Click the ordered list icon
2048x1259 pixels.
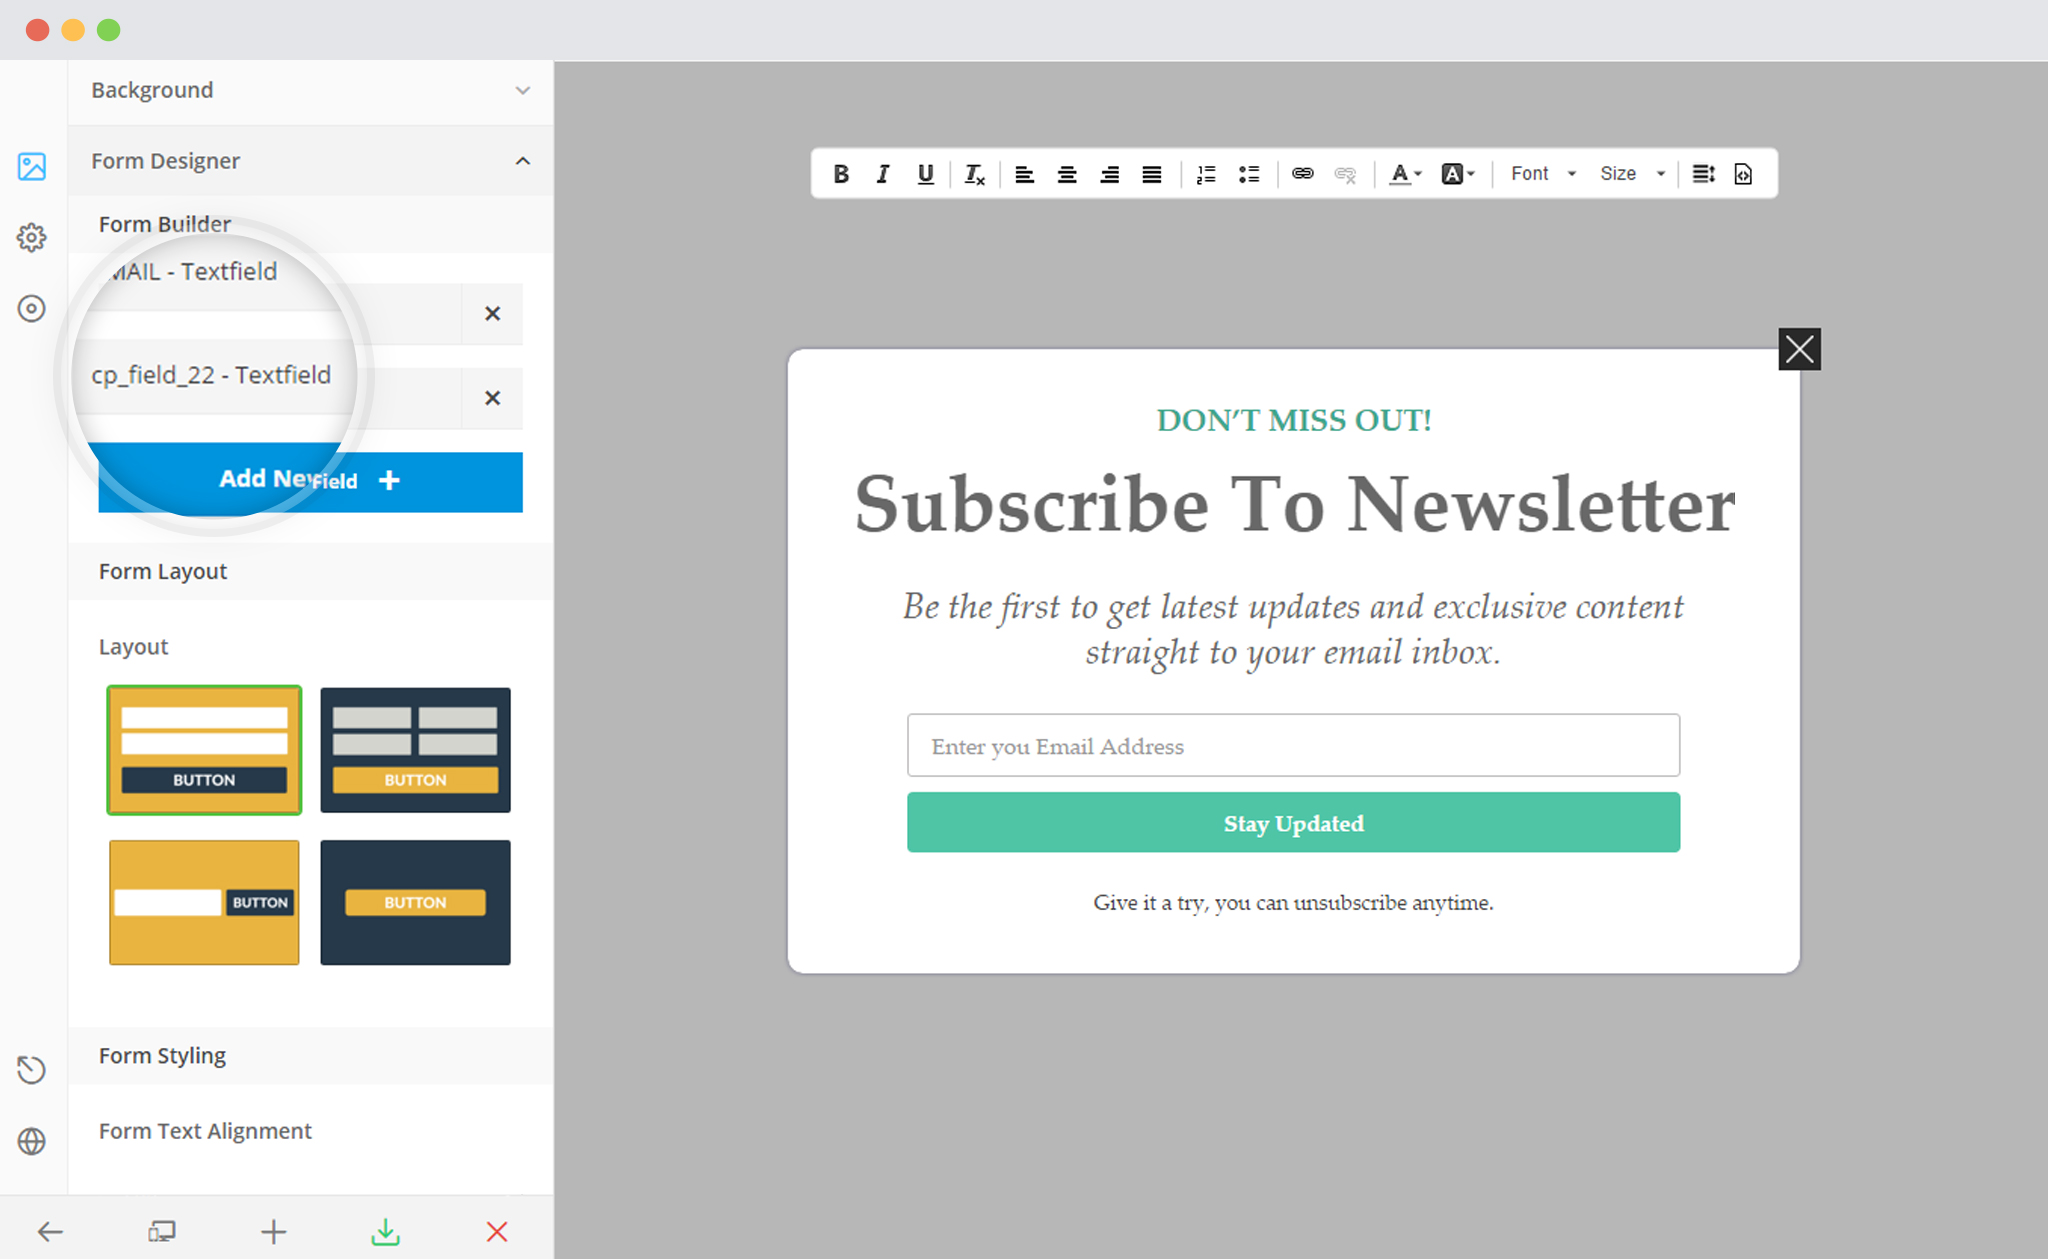1205,174
